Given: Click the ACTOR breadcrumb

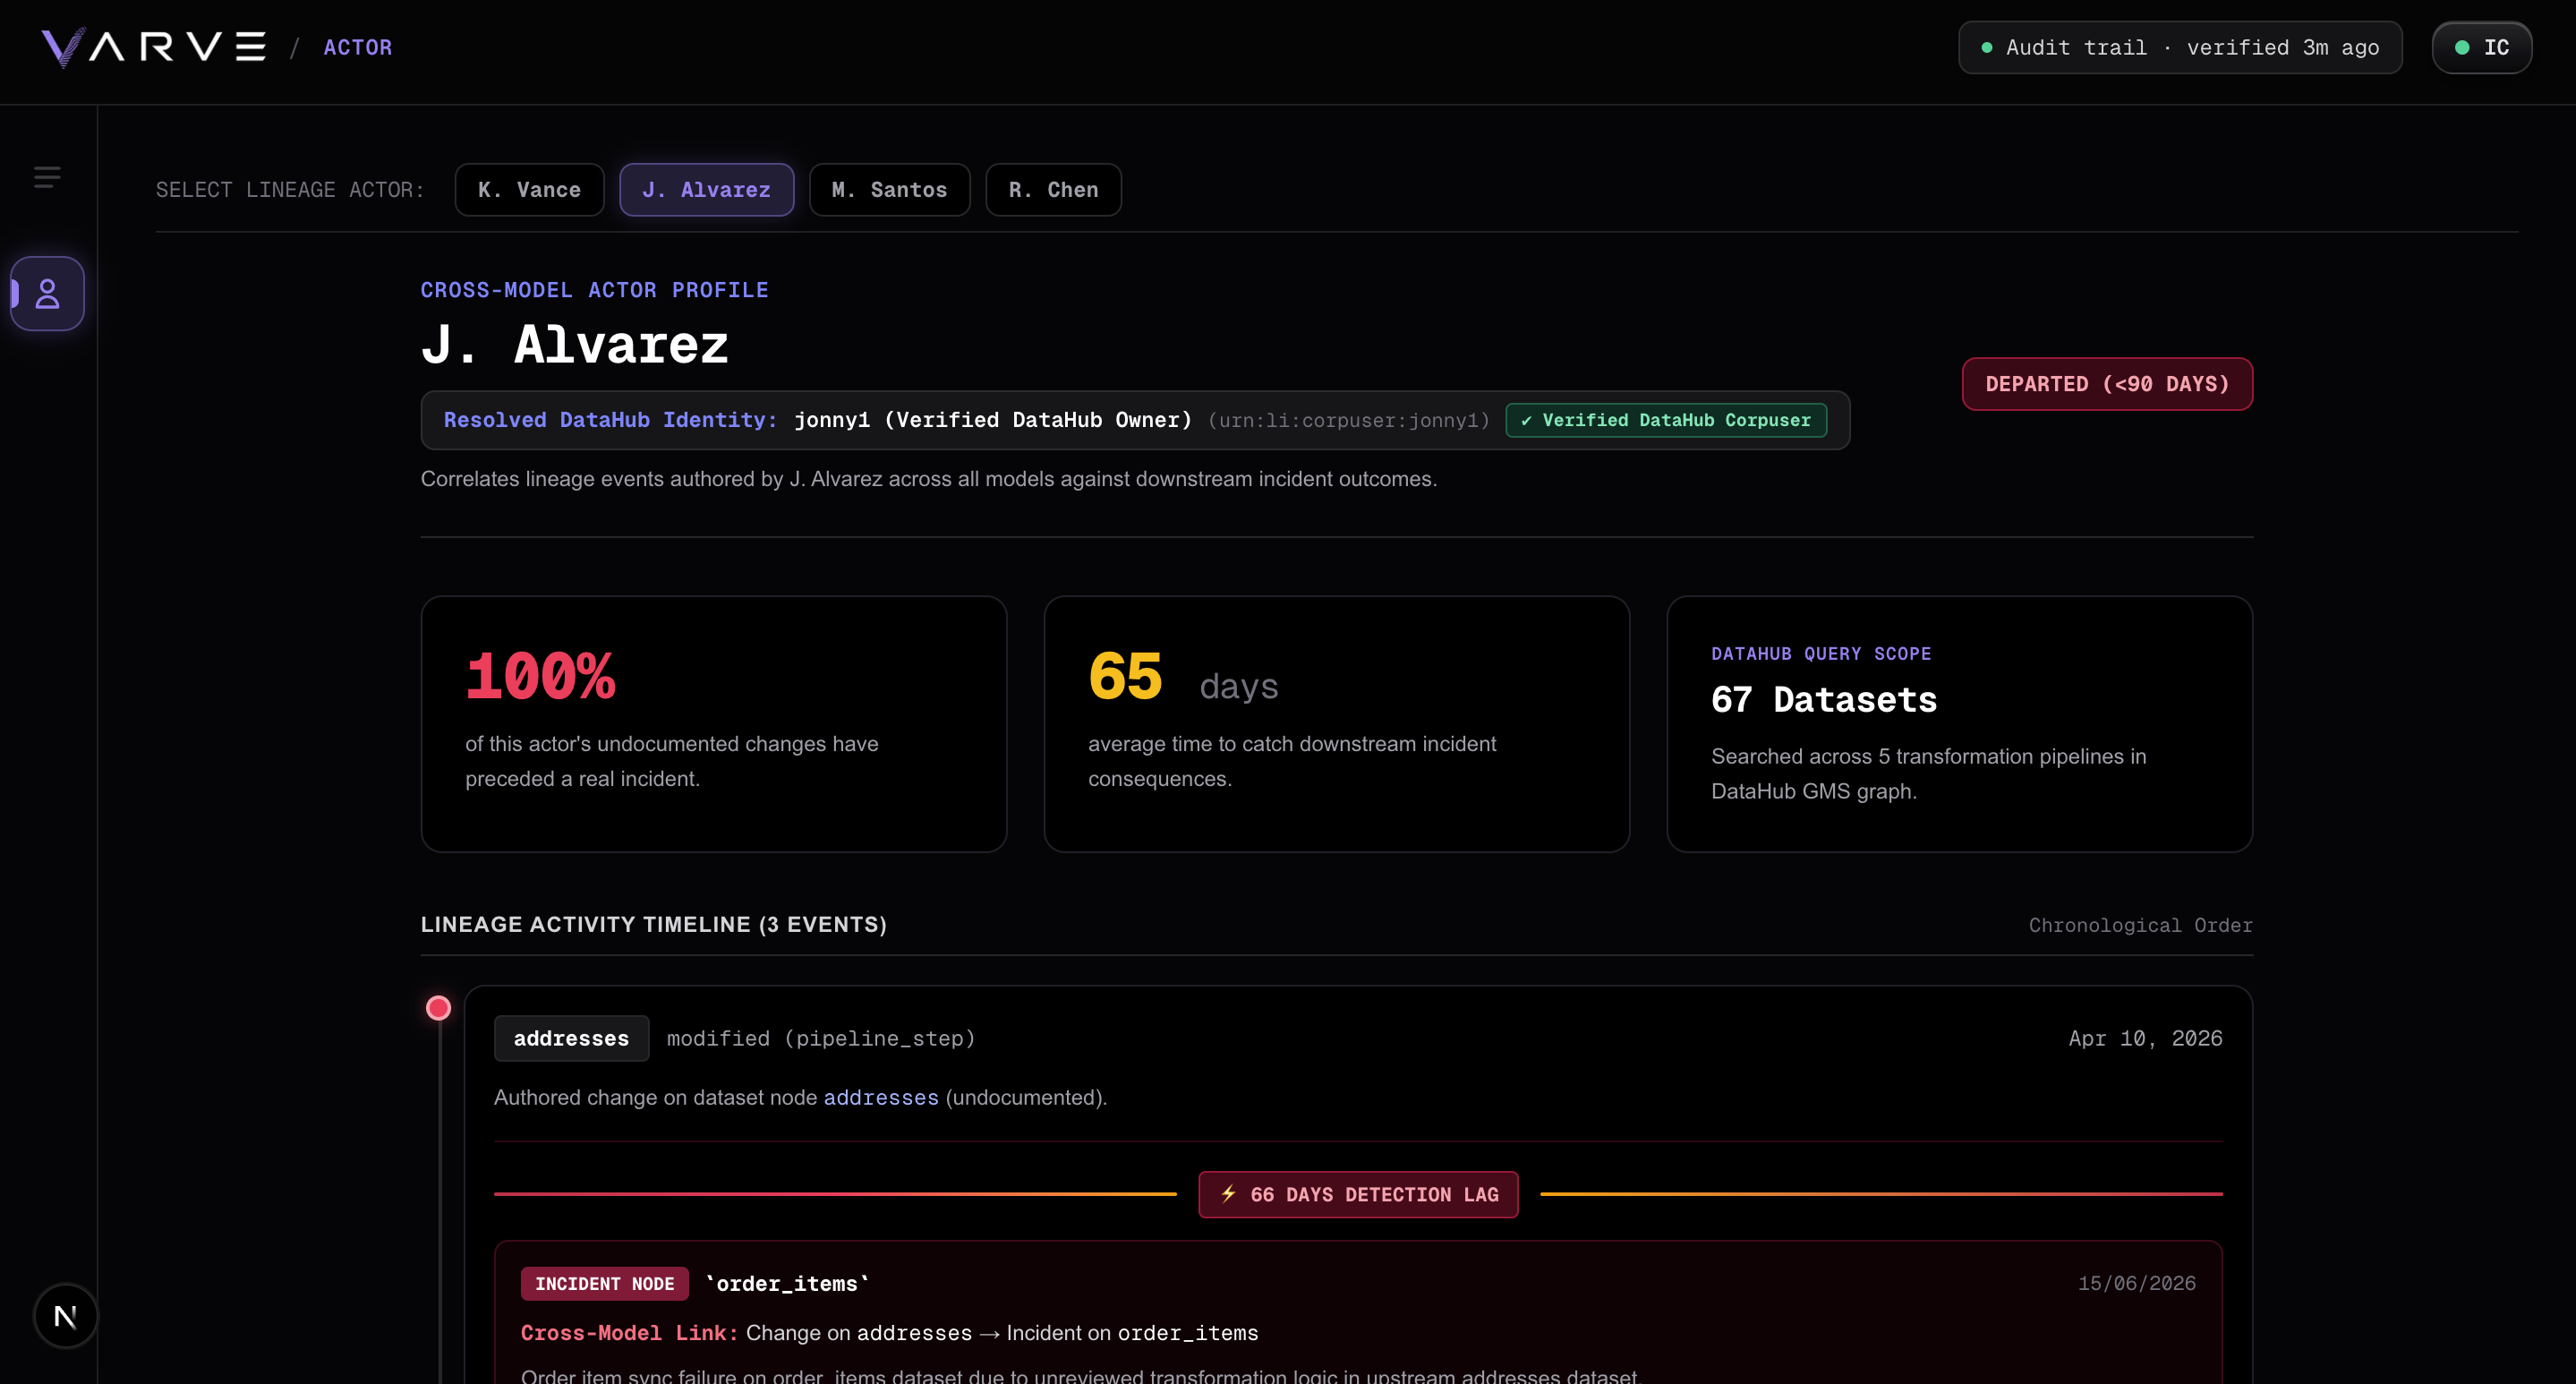Looking at the screenshot, I should pos(357,47).
